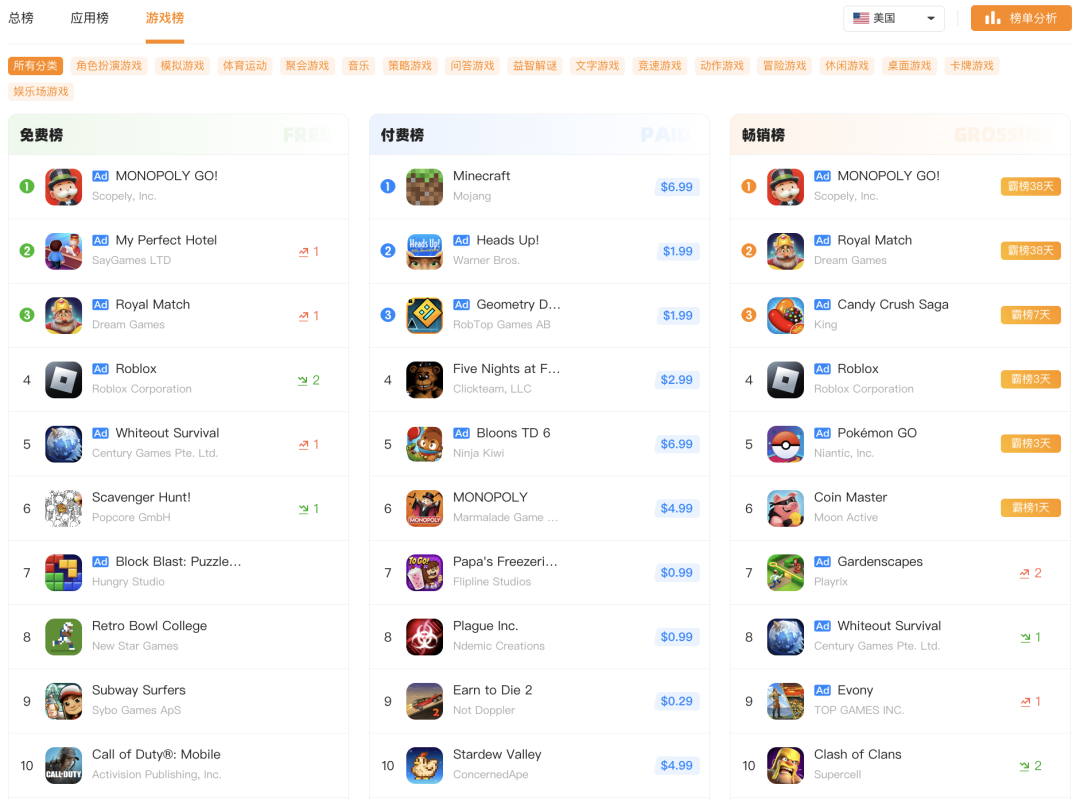The height and width of the screenshot is (800, 1080).
Task: Select the Subway Surfers icon
Action: [x=63, y=701]
